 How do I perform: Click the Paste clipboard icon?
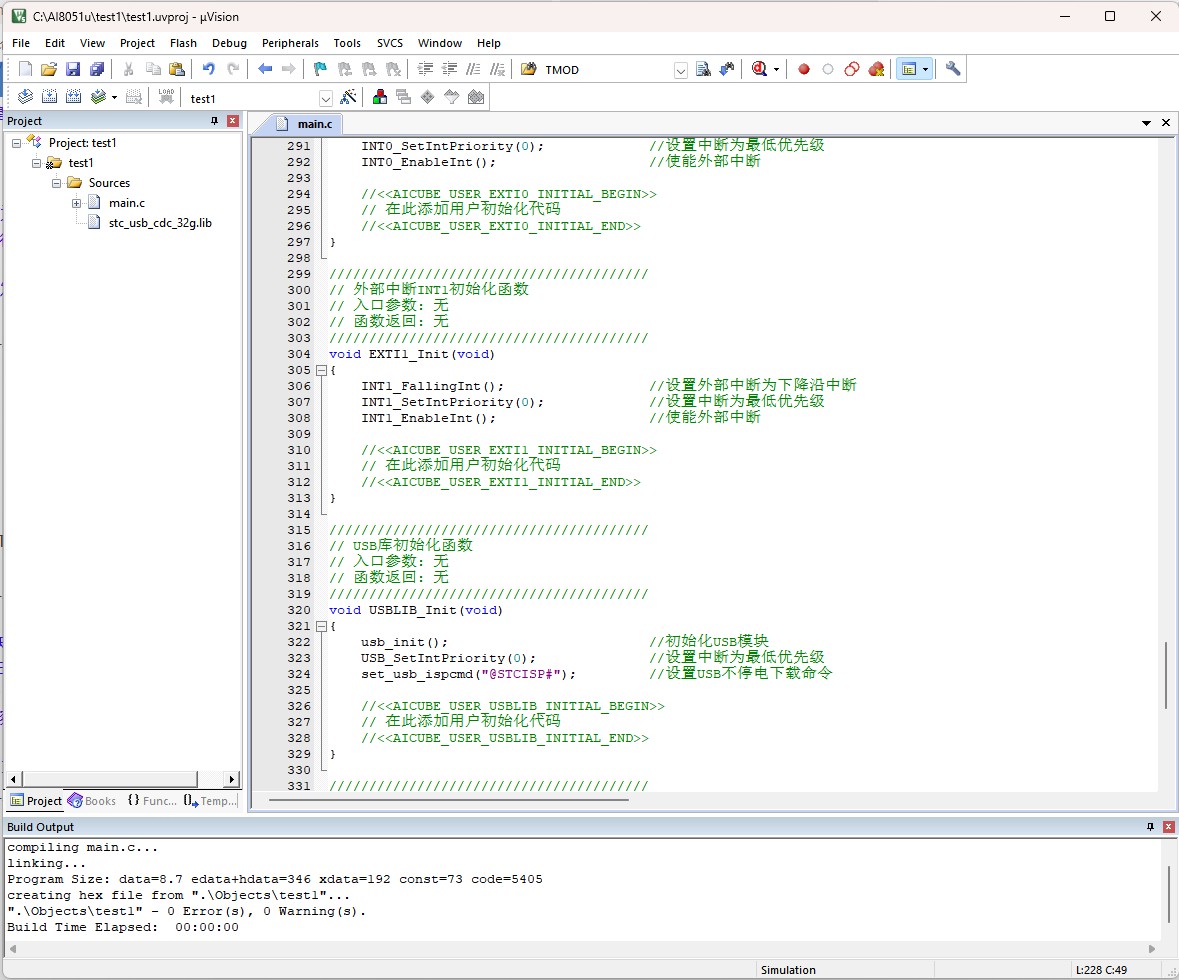(x=177, y=69)
